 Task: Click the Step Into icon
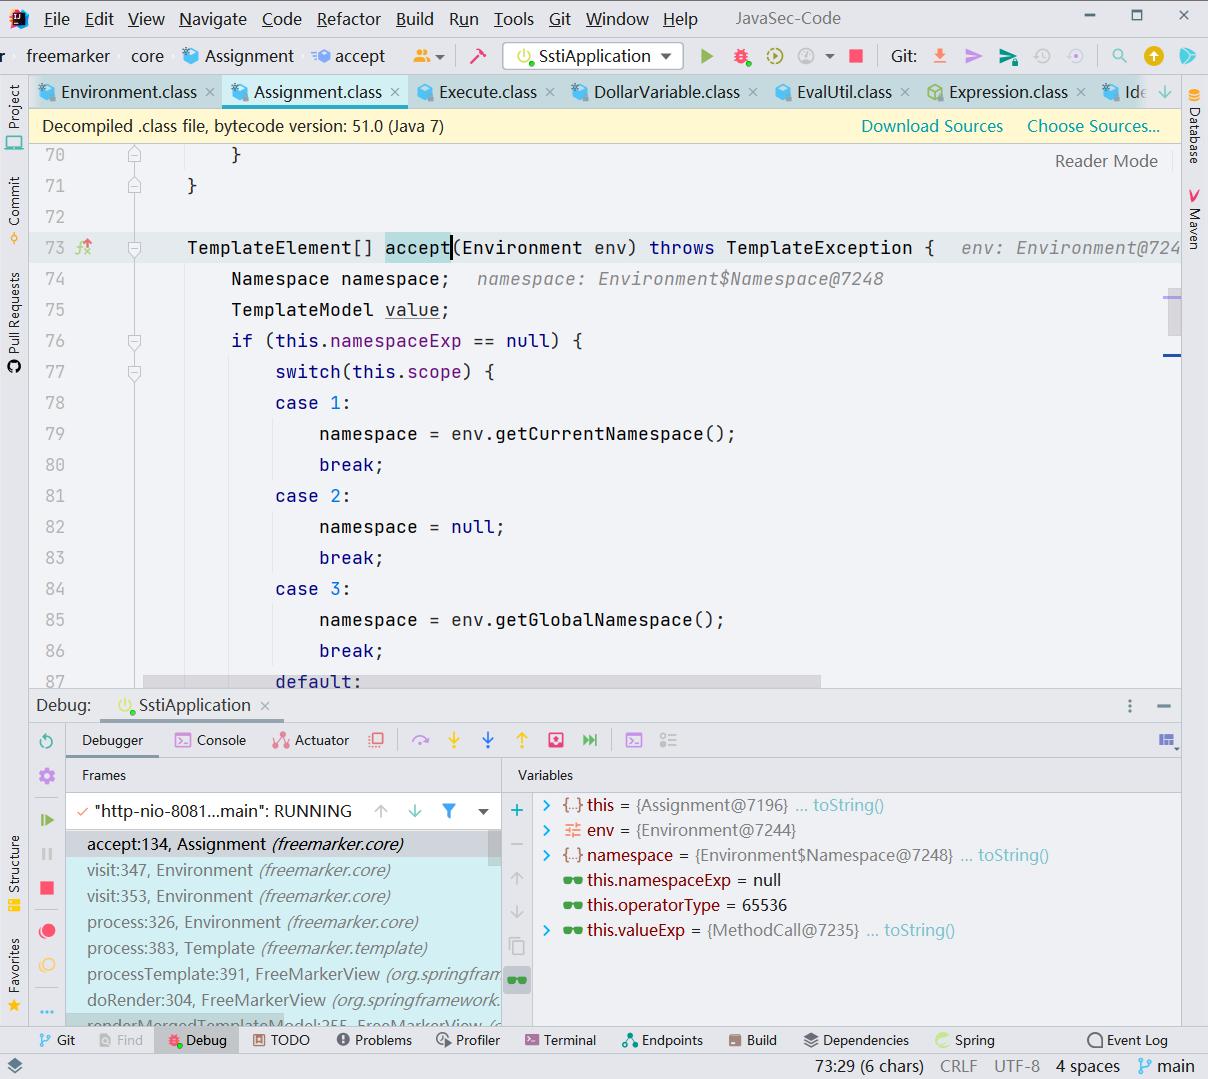(x=454, y=740)
